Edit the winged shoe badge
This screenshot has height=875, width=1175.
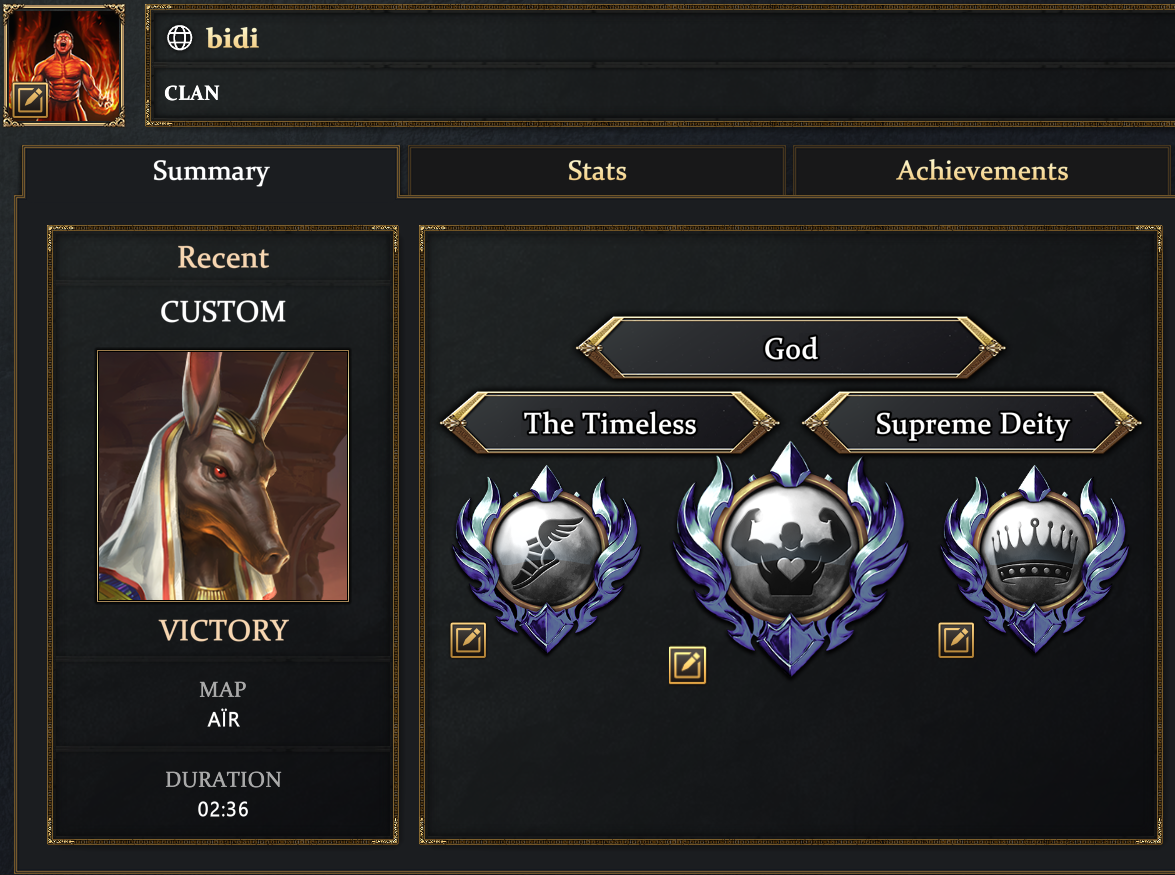468,640
